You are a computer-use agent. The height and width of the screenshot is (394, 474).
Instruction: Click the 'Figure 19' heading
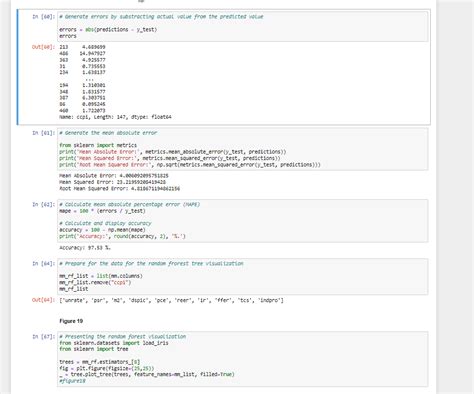pyautogui.click(x=71, y=321)
